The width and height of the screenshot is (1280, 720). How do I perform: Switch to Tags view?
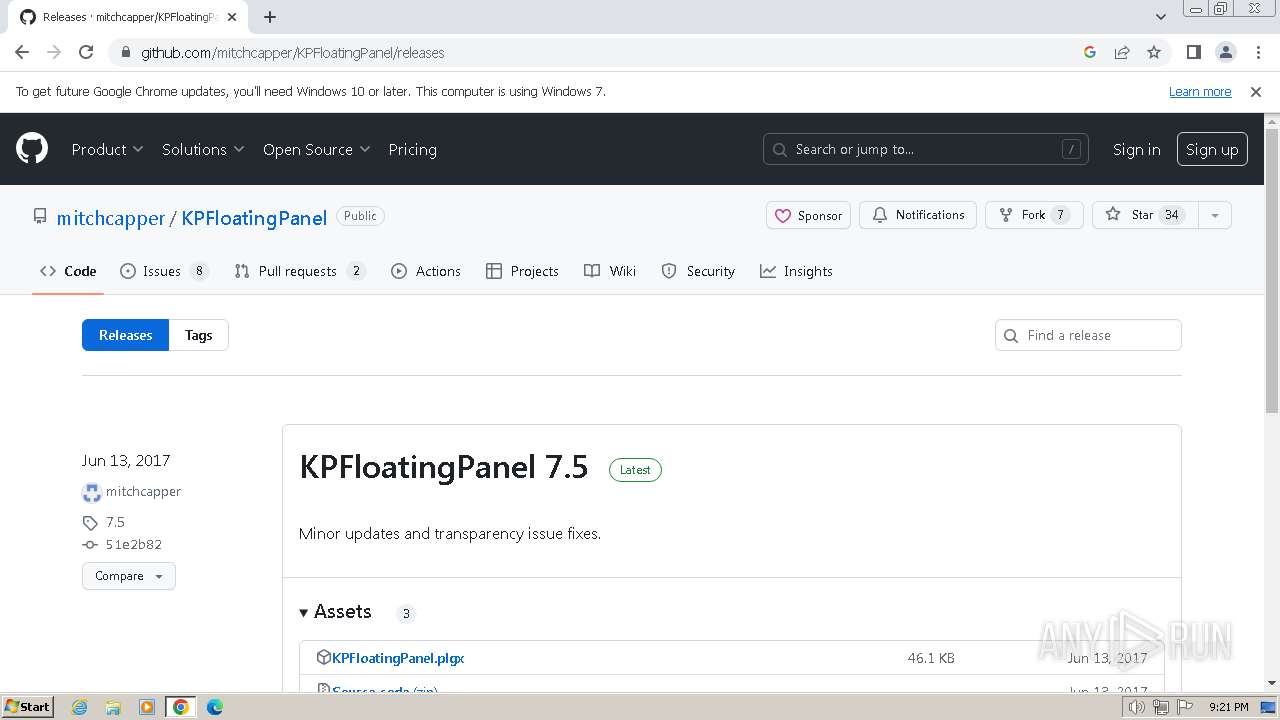tap(198, 335)
